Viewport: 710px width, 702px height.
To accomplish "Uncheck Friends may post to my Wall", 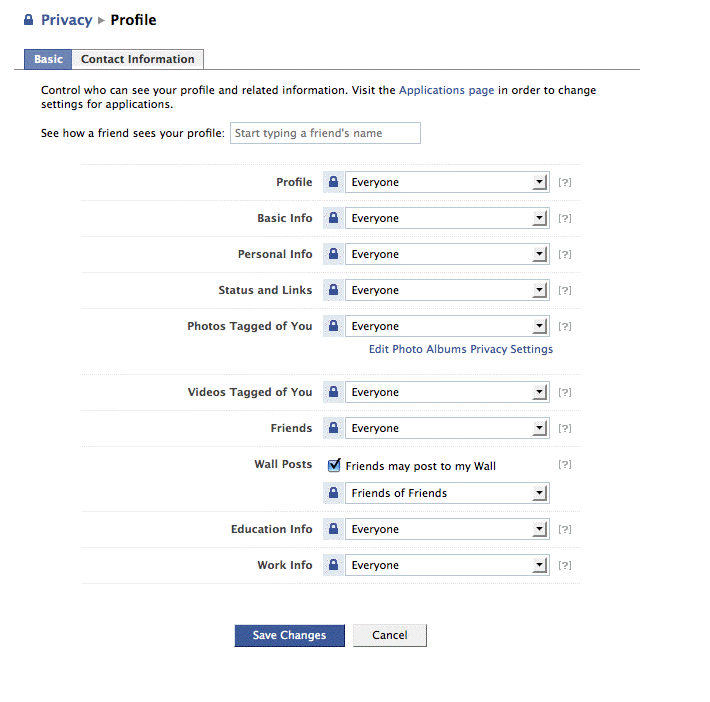I will coord(335,466).
